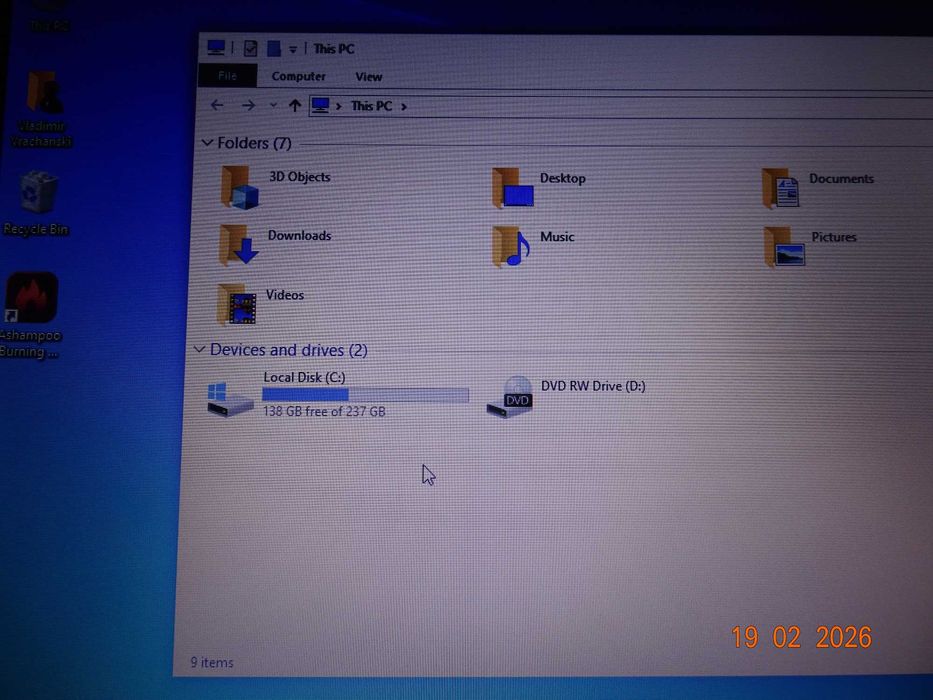Image resolution: width=933 pixels, height=700 pixels.
Task: Open the 3D Objects folder icon
Action: click(240, 188)
